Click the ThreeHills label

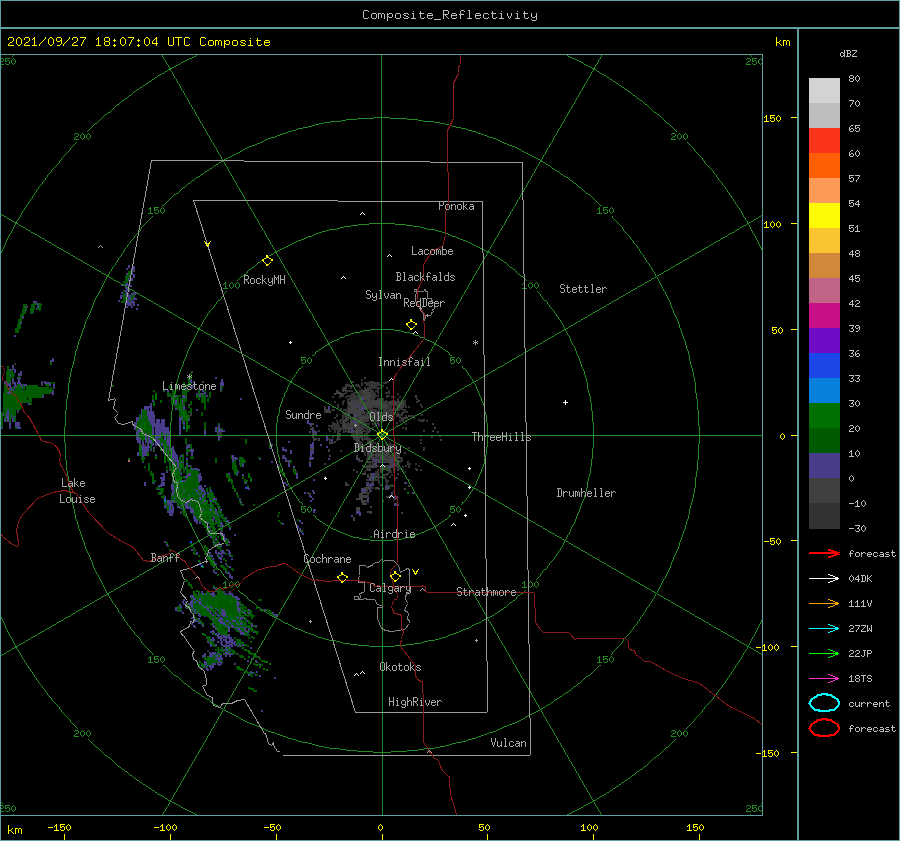tap(502, 437)
